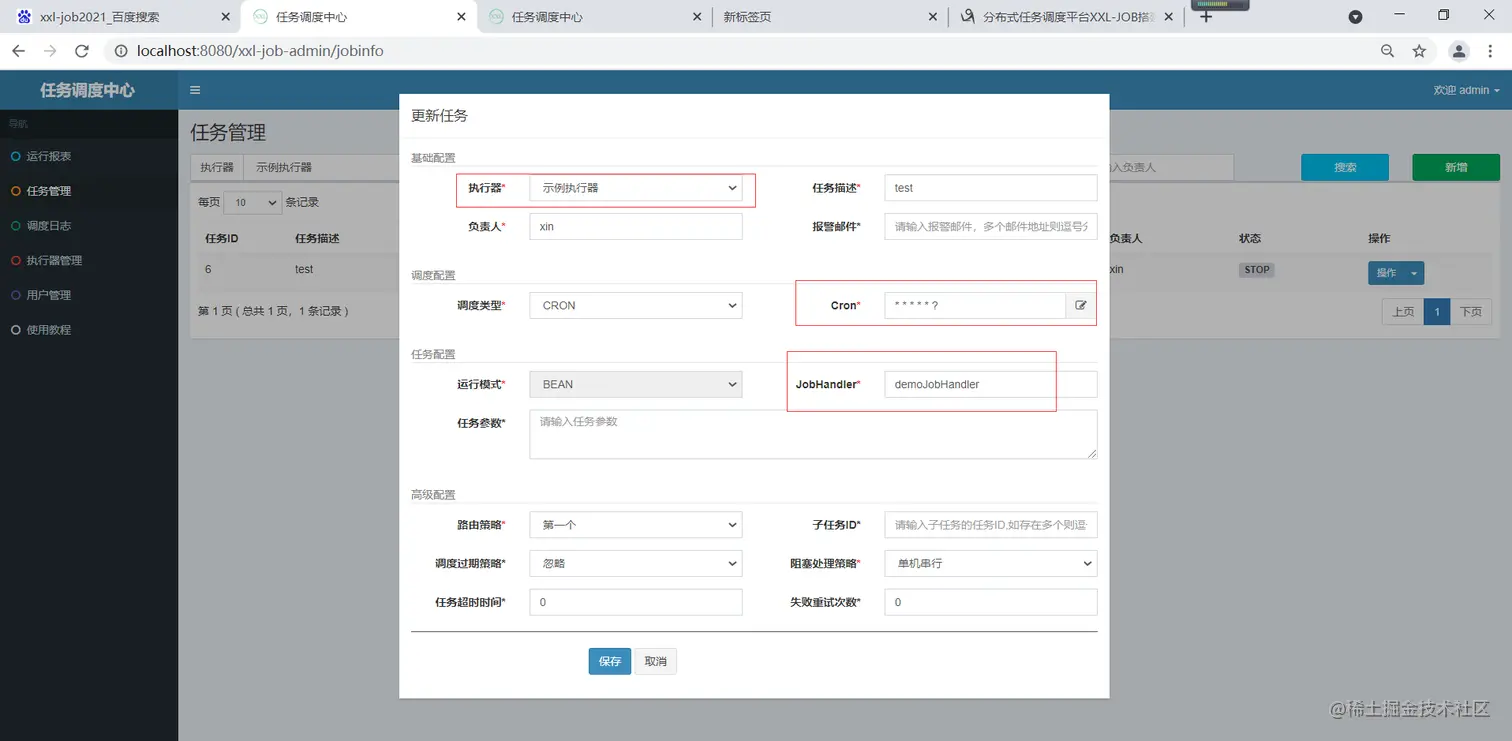Expand the 执行器 dropdown in dialog

click(636, 188)
